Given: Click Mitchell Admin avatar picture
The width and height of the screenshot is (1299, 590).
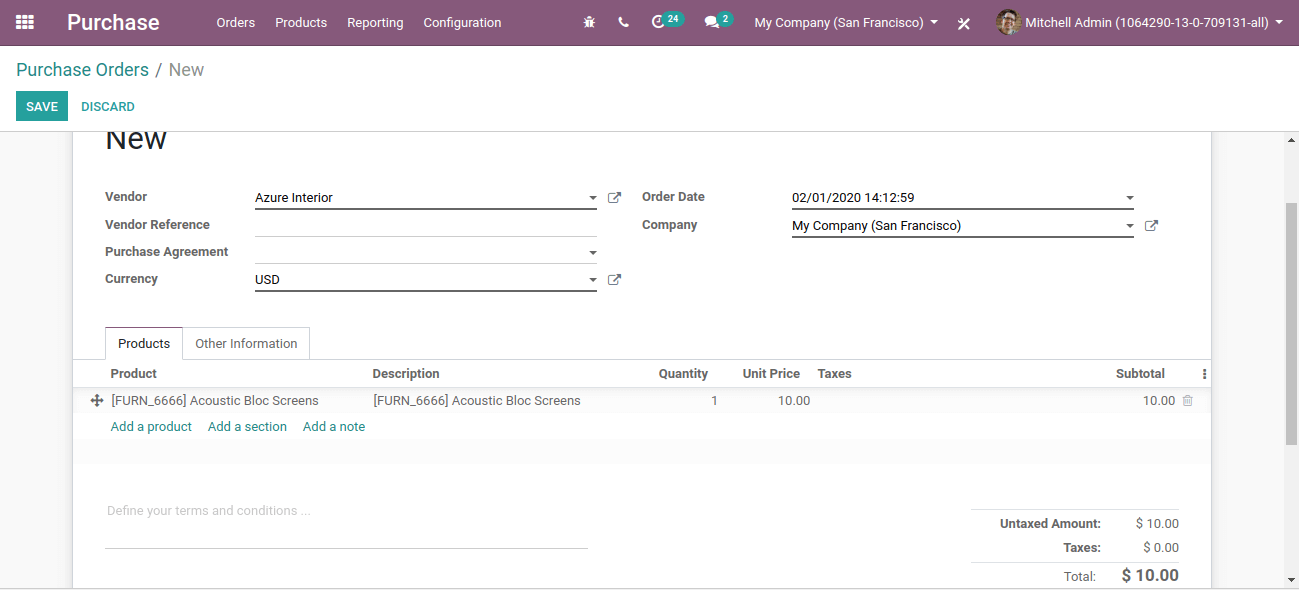Looking at the screenshot, I should tap(1008, 22).
